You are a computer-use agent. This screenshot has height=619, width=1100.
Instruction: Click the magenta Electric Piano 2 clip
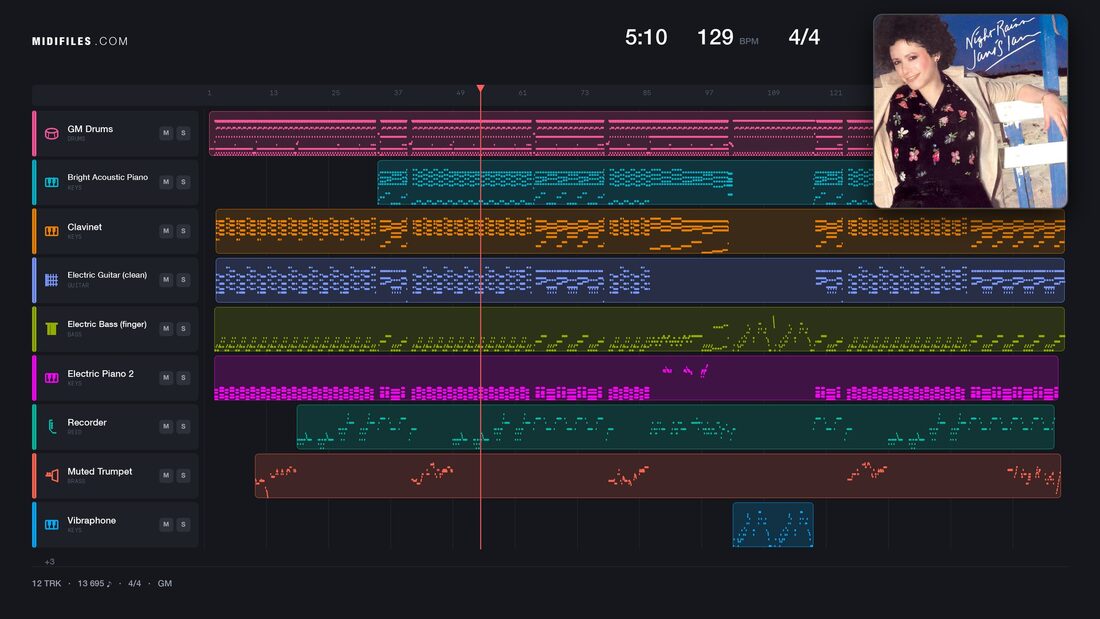[636, 378]
